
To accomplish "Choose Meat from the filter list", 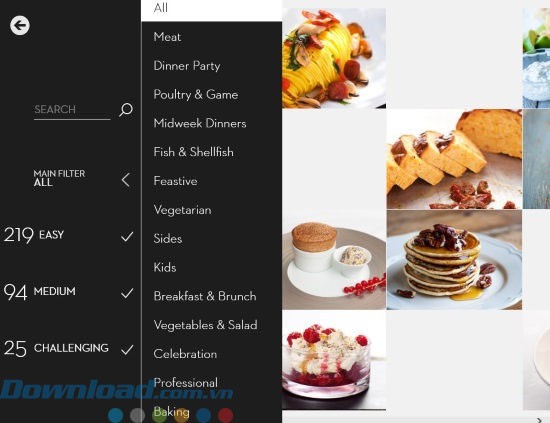I will coord(167,37).
